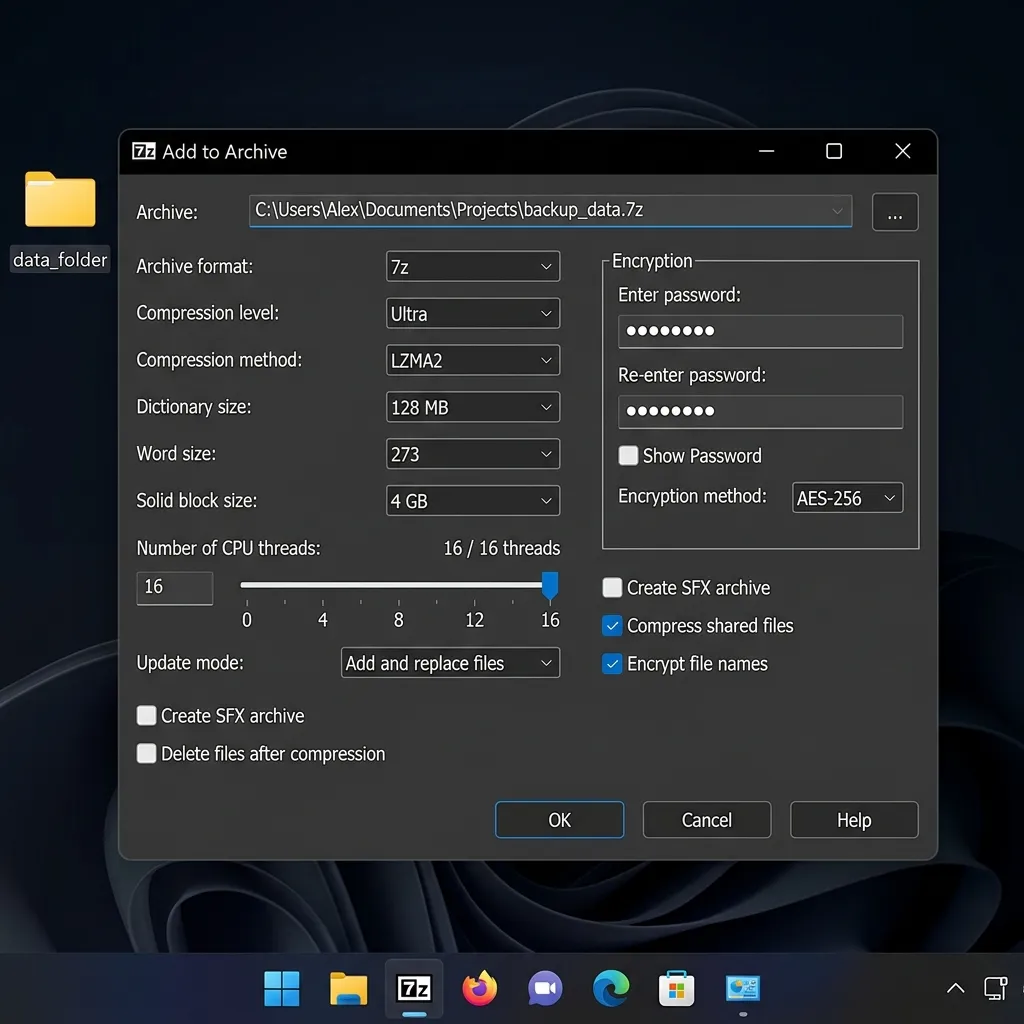Screen dimensions: 1024x1024
Task: Click the Archive path text field
Action: point(551,210)
